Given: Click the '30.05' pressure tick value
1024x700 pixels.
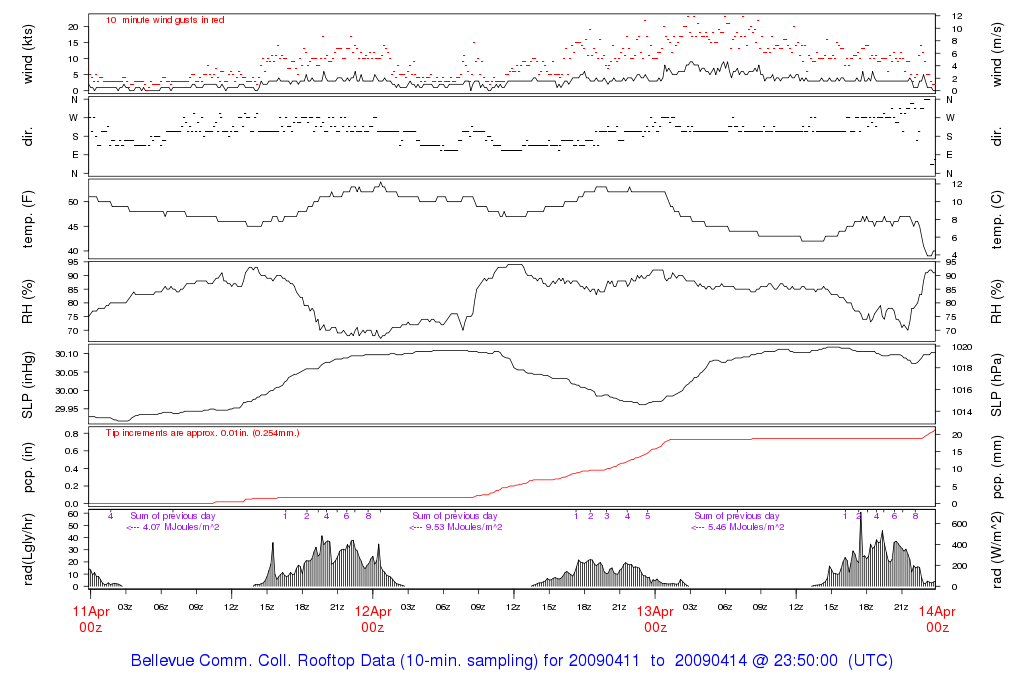Looking at the screenshot, I should (x=67, y=373).
